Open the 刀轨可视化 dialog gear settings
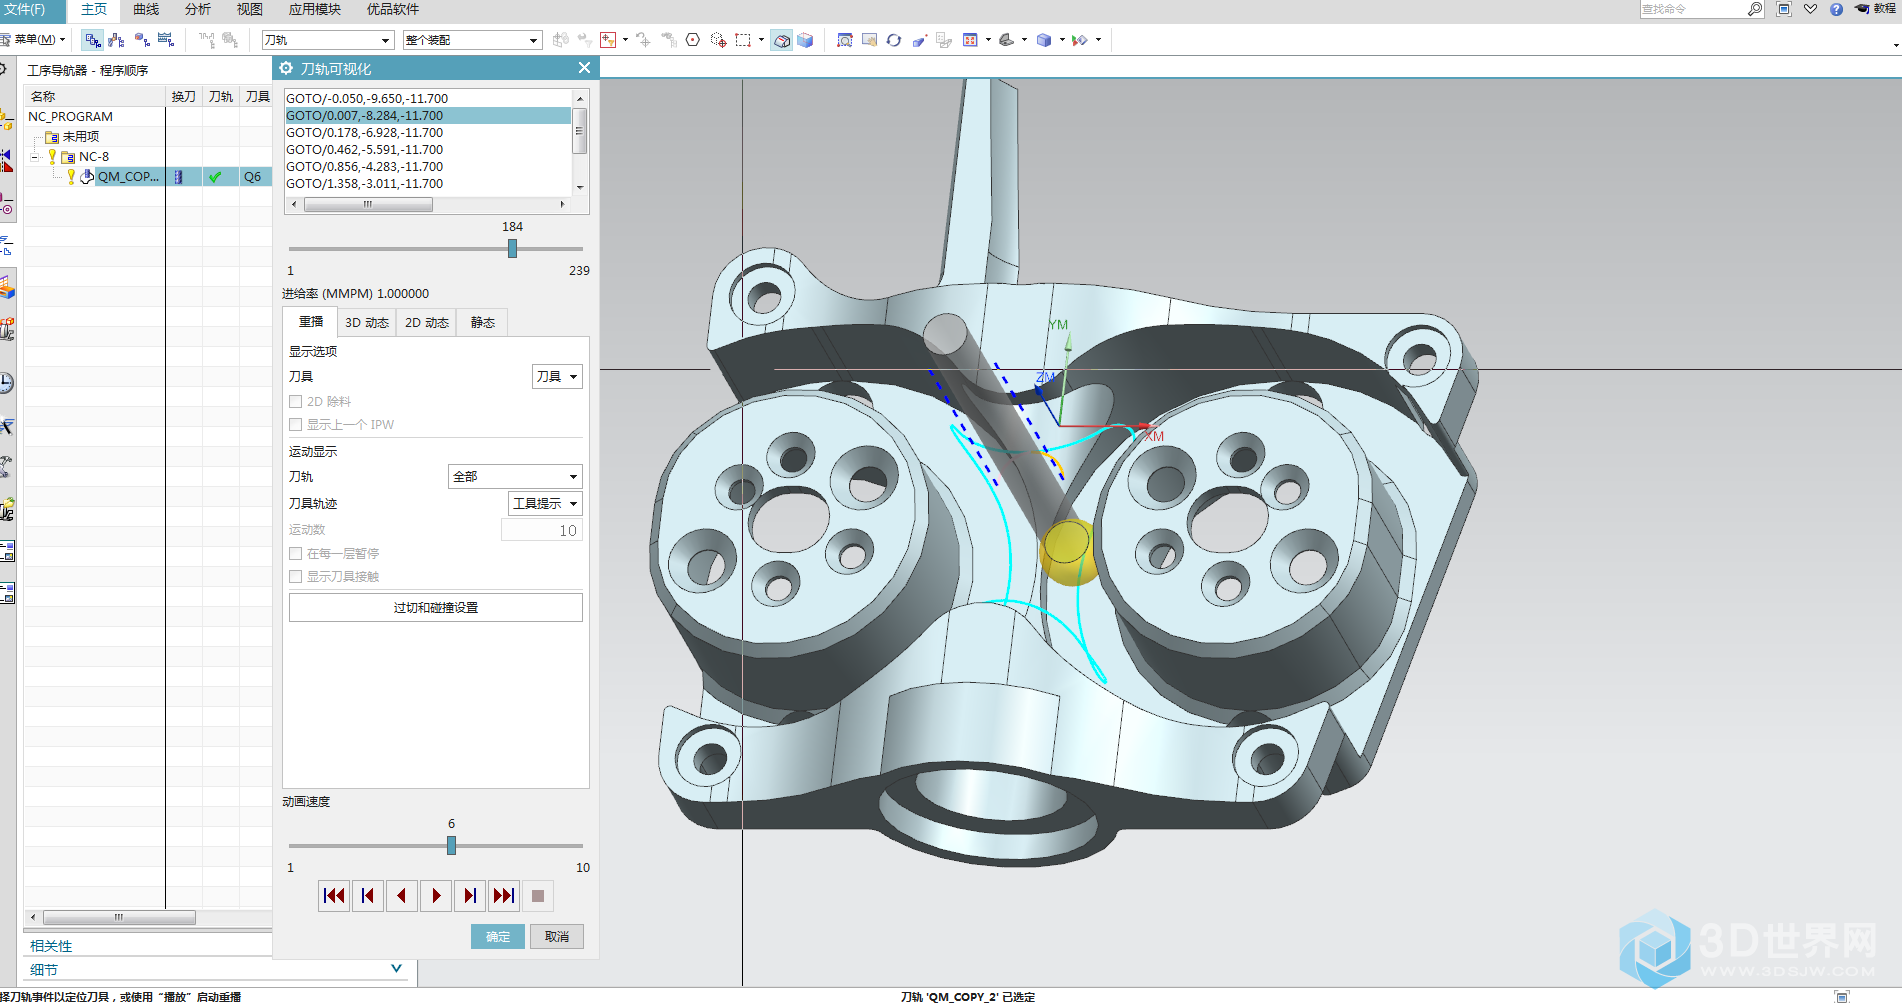The width and height of the screenshot is (1902, 1003). [287, 68]
